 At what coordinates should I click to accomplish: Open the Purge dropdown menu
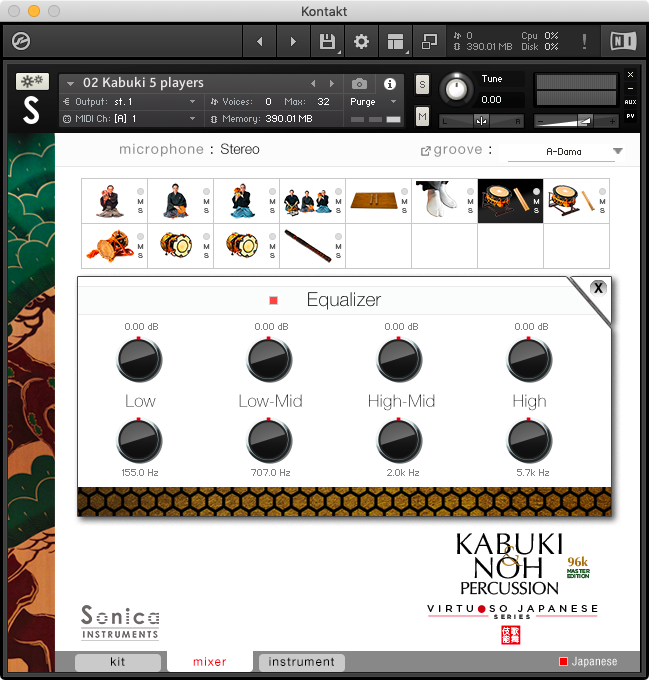coord(373,101)
